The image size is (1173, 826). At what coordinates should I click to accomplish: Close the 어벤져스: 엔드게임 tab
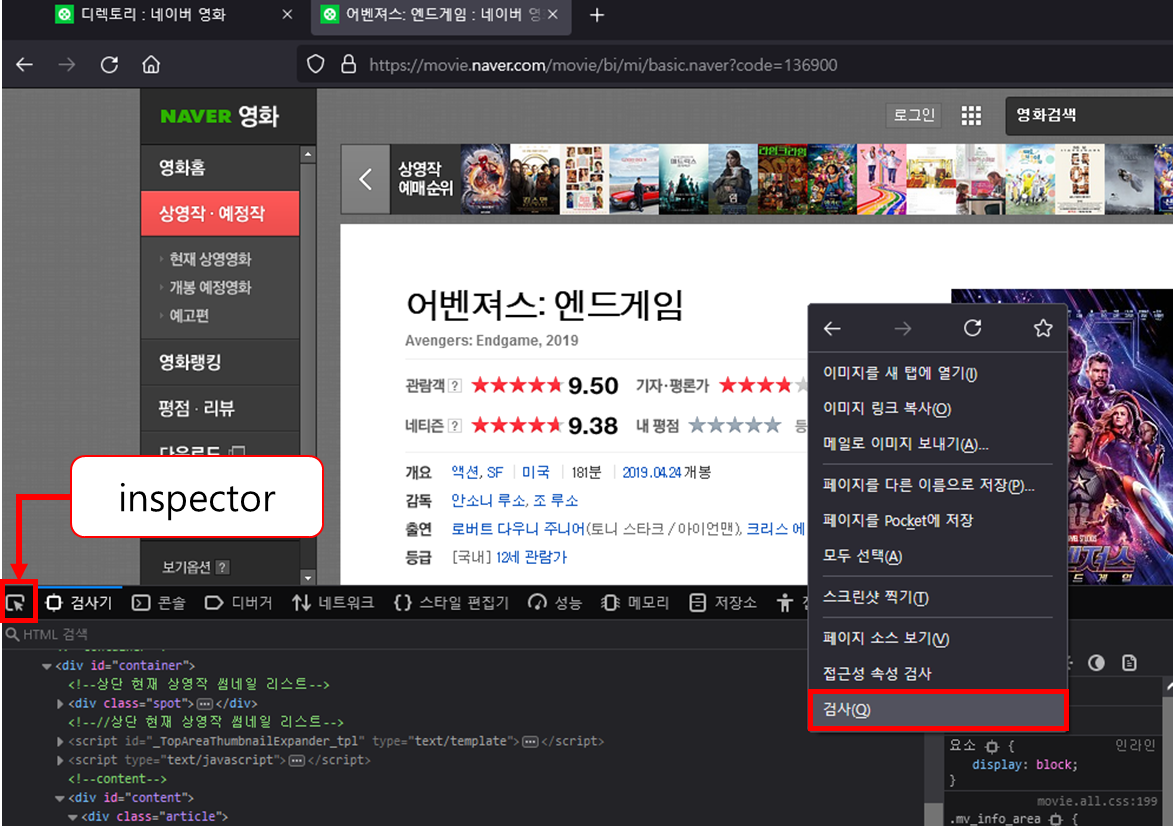point(553,14)
